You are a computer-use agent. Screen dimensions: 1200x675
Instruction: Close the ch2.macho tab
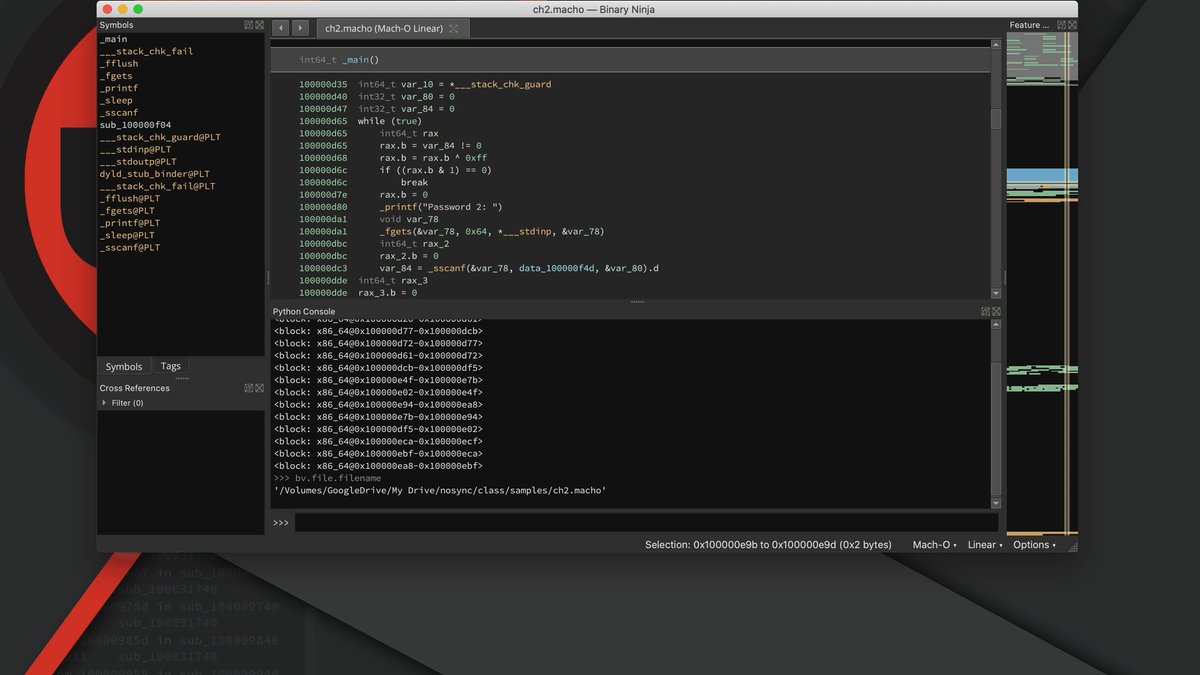(454, 29)
